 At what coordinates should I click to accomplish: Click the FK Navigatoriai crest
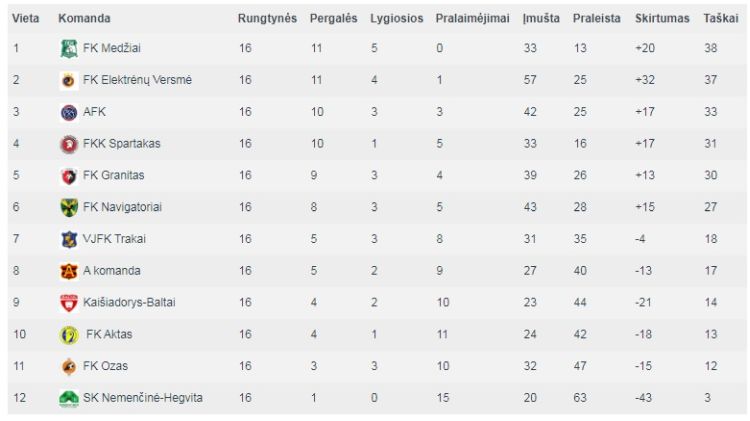69,208
